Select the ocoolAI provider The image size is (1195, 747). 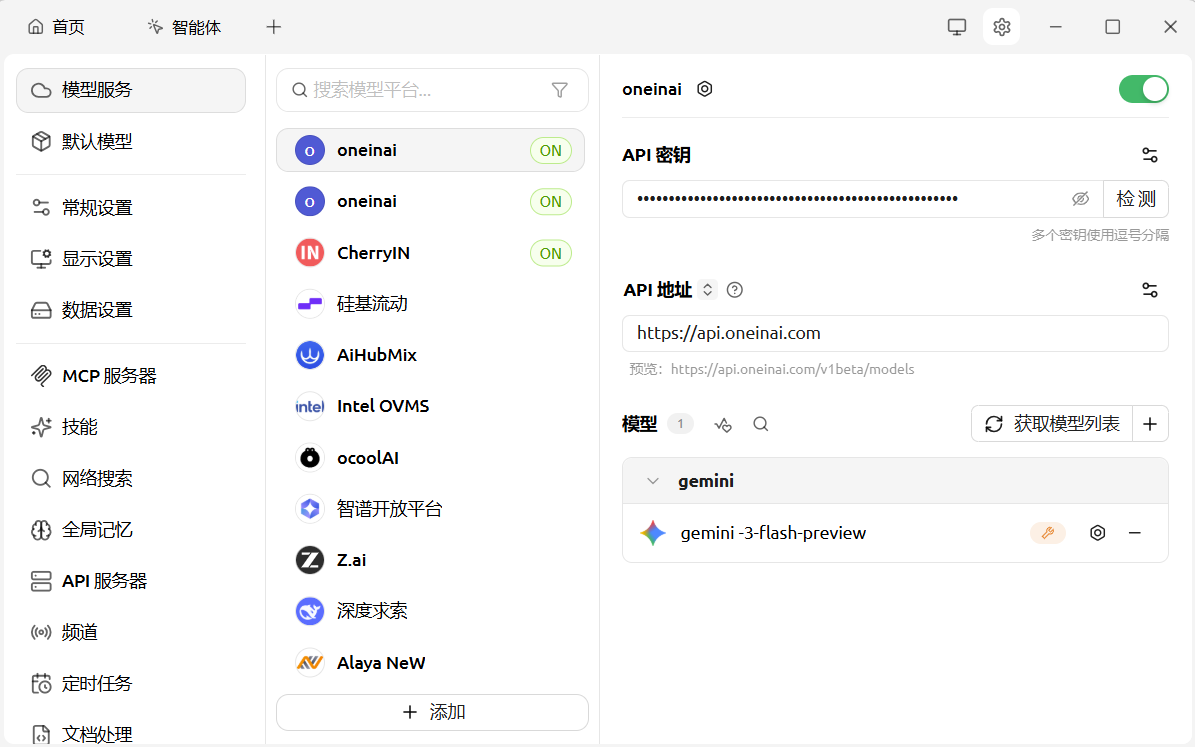pyautogui.click(x=431, y=458)
